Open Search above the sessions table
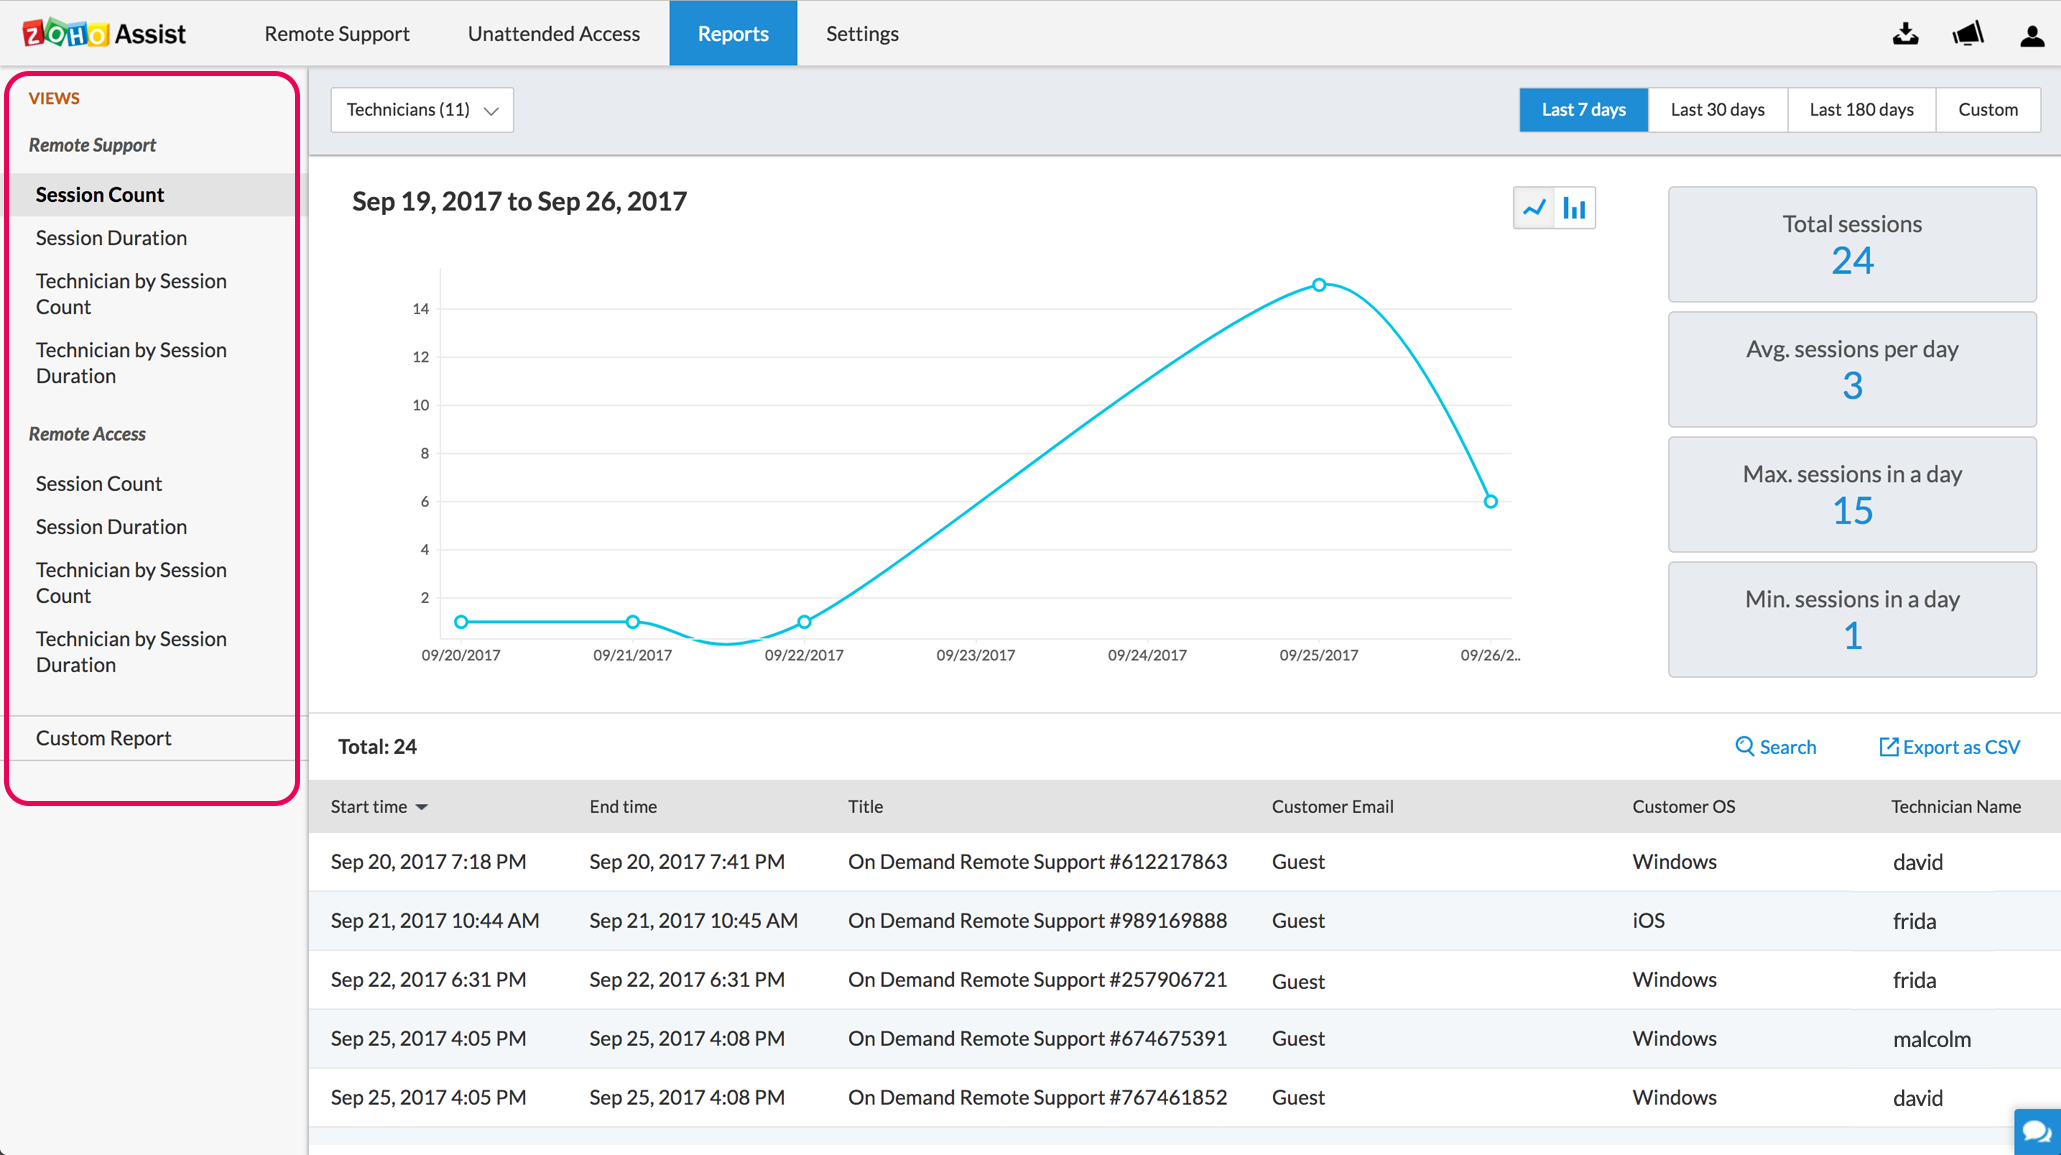Image resolution: width=2061 pixels, height=1155 pixels. point(1776,747)
